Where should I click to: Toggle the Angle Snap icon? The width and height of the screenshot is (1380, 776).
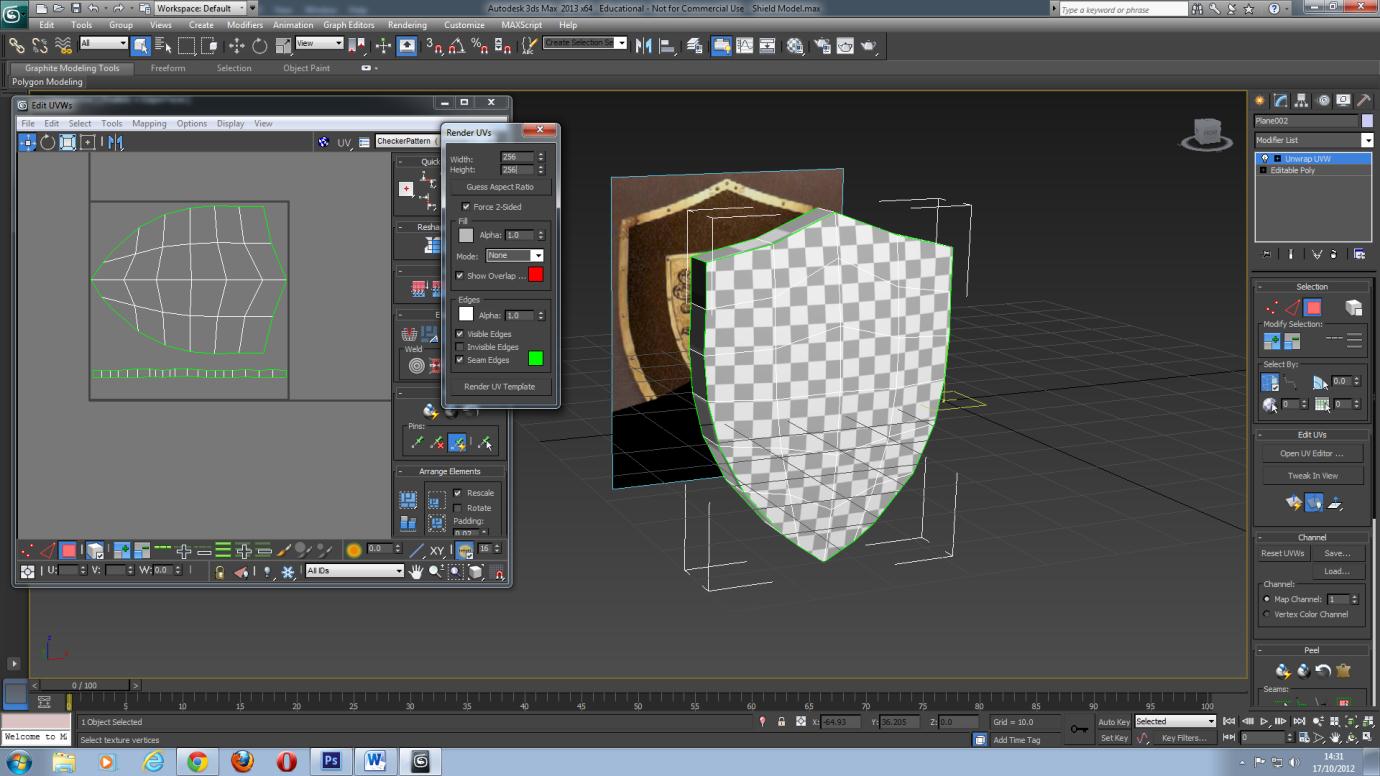[x=456, y=45]
